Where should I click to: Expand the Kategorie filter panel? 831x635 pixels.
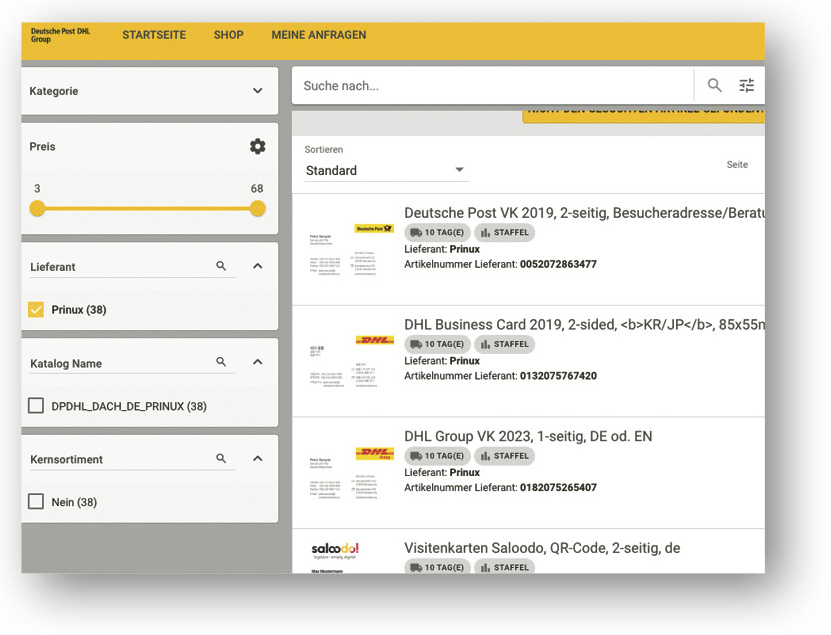coord(257,91)
